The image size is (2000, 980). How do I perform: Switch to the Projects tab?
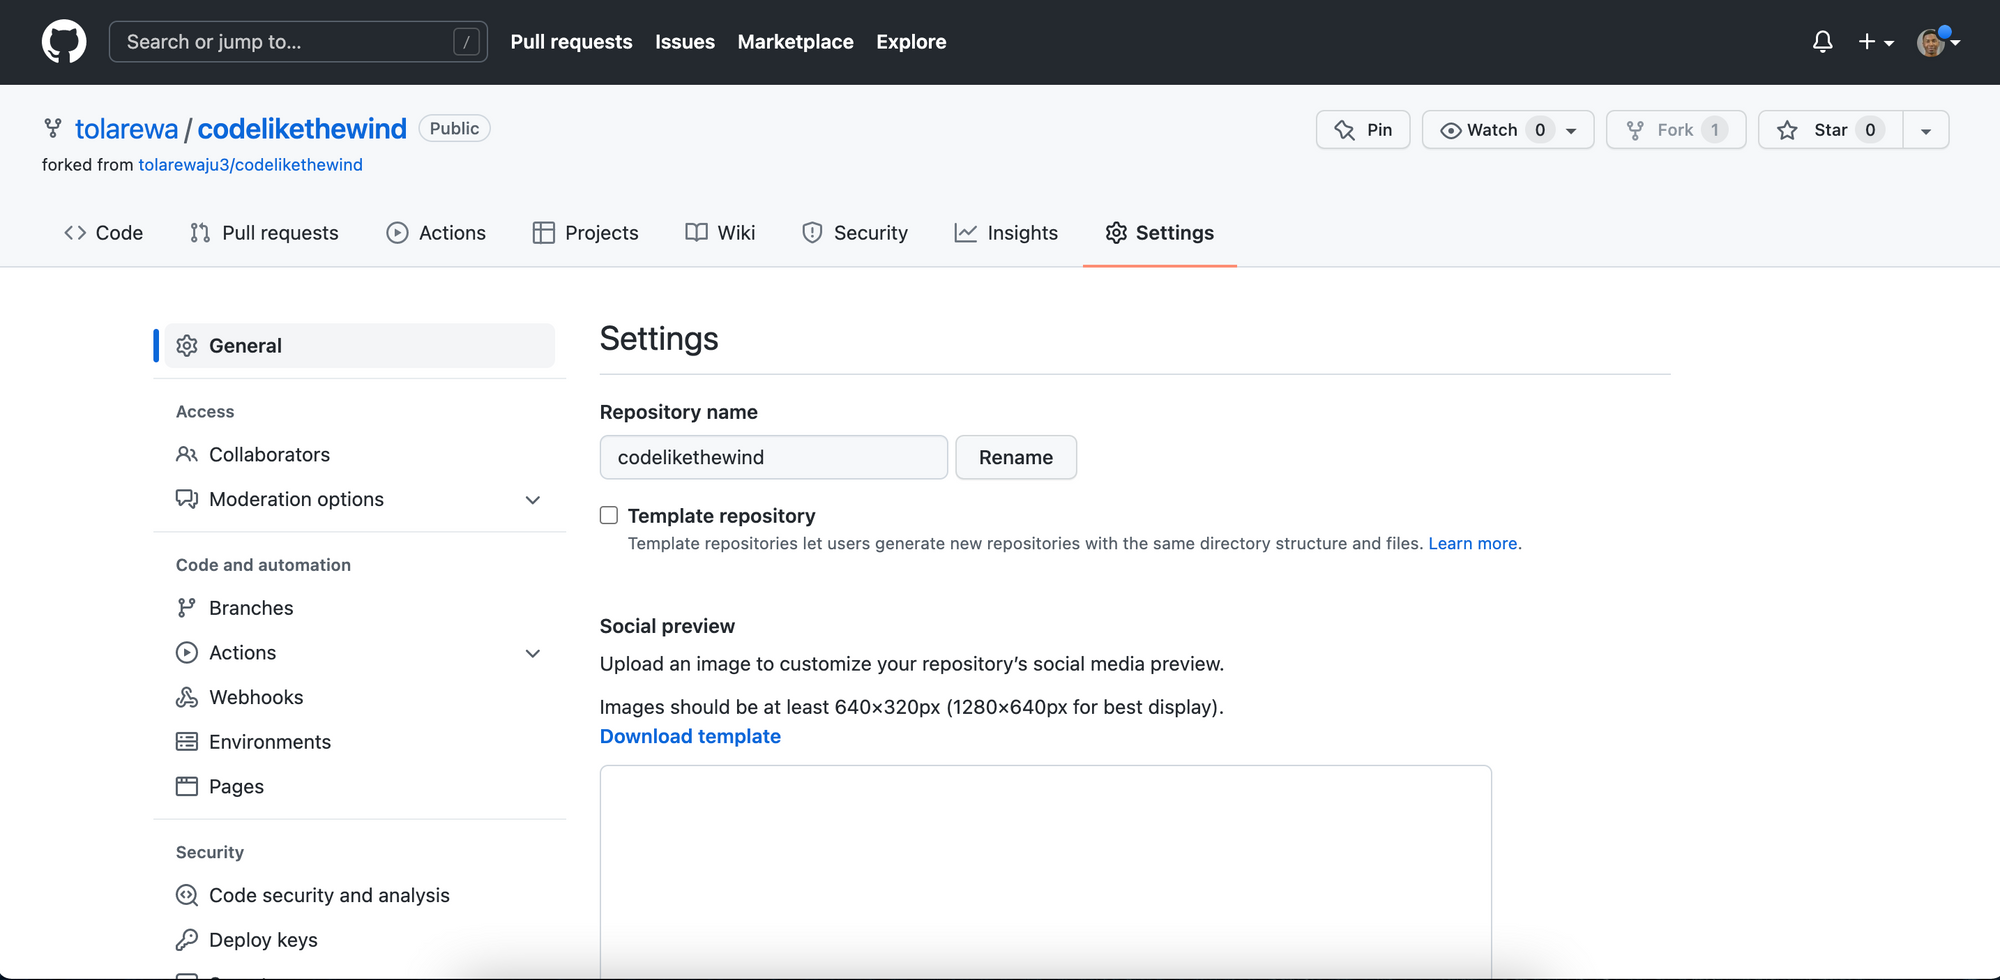585,233
